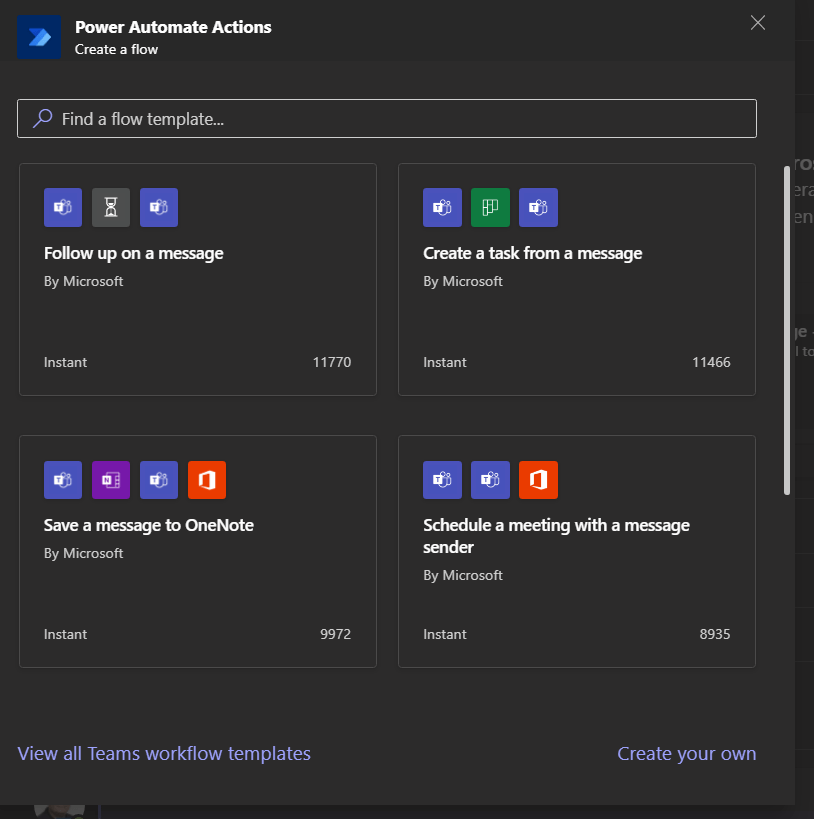The image size is (814, 819).
Task: Open View all Teams workflow templates link
Action: [x=164, y=753]
